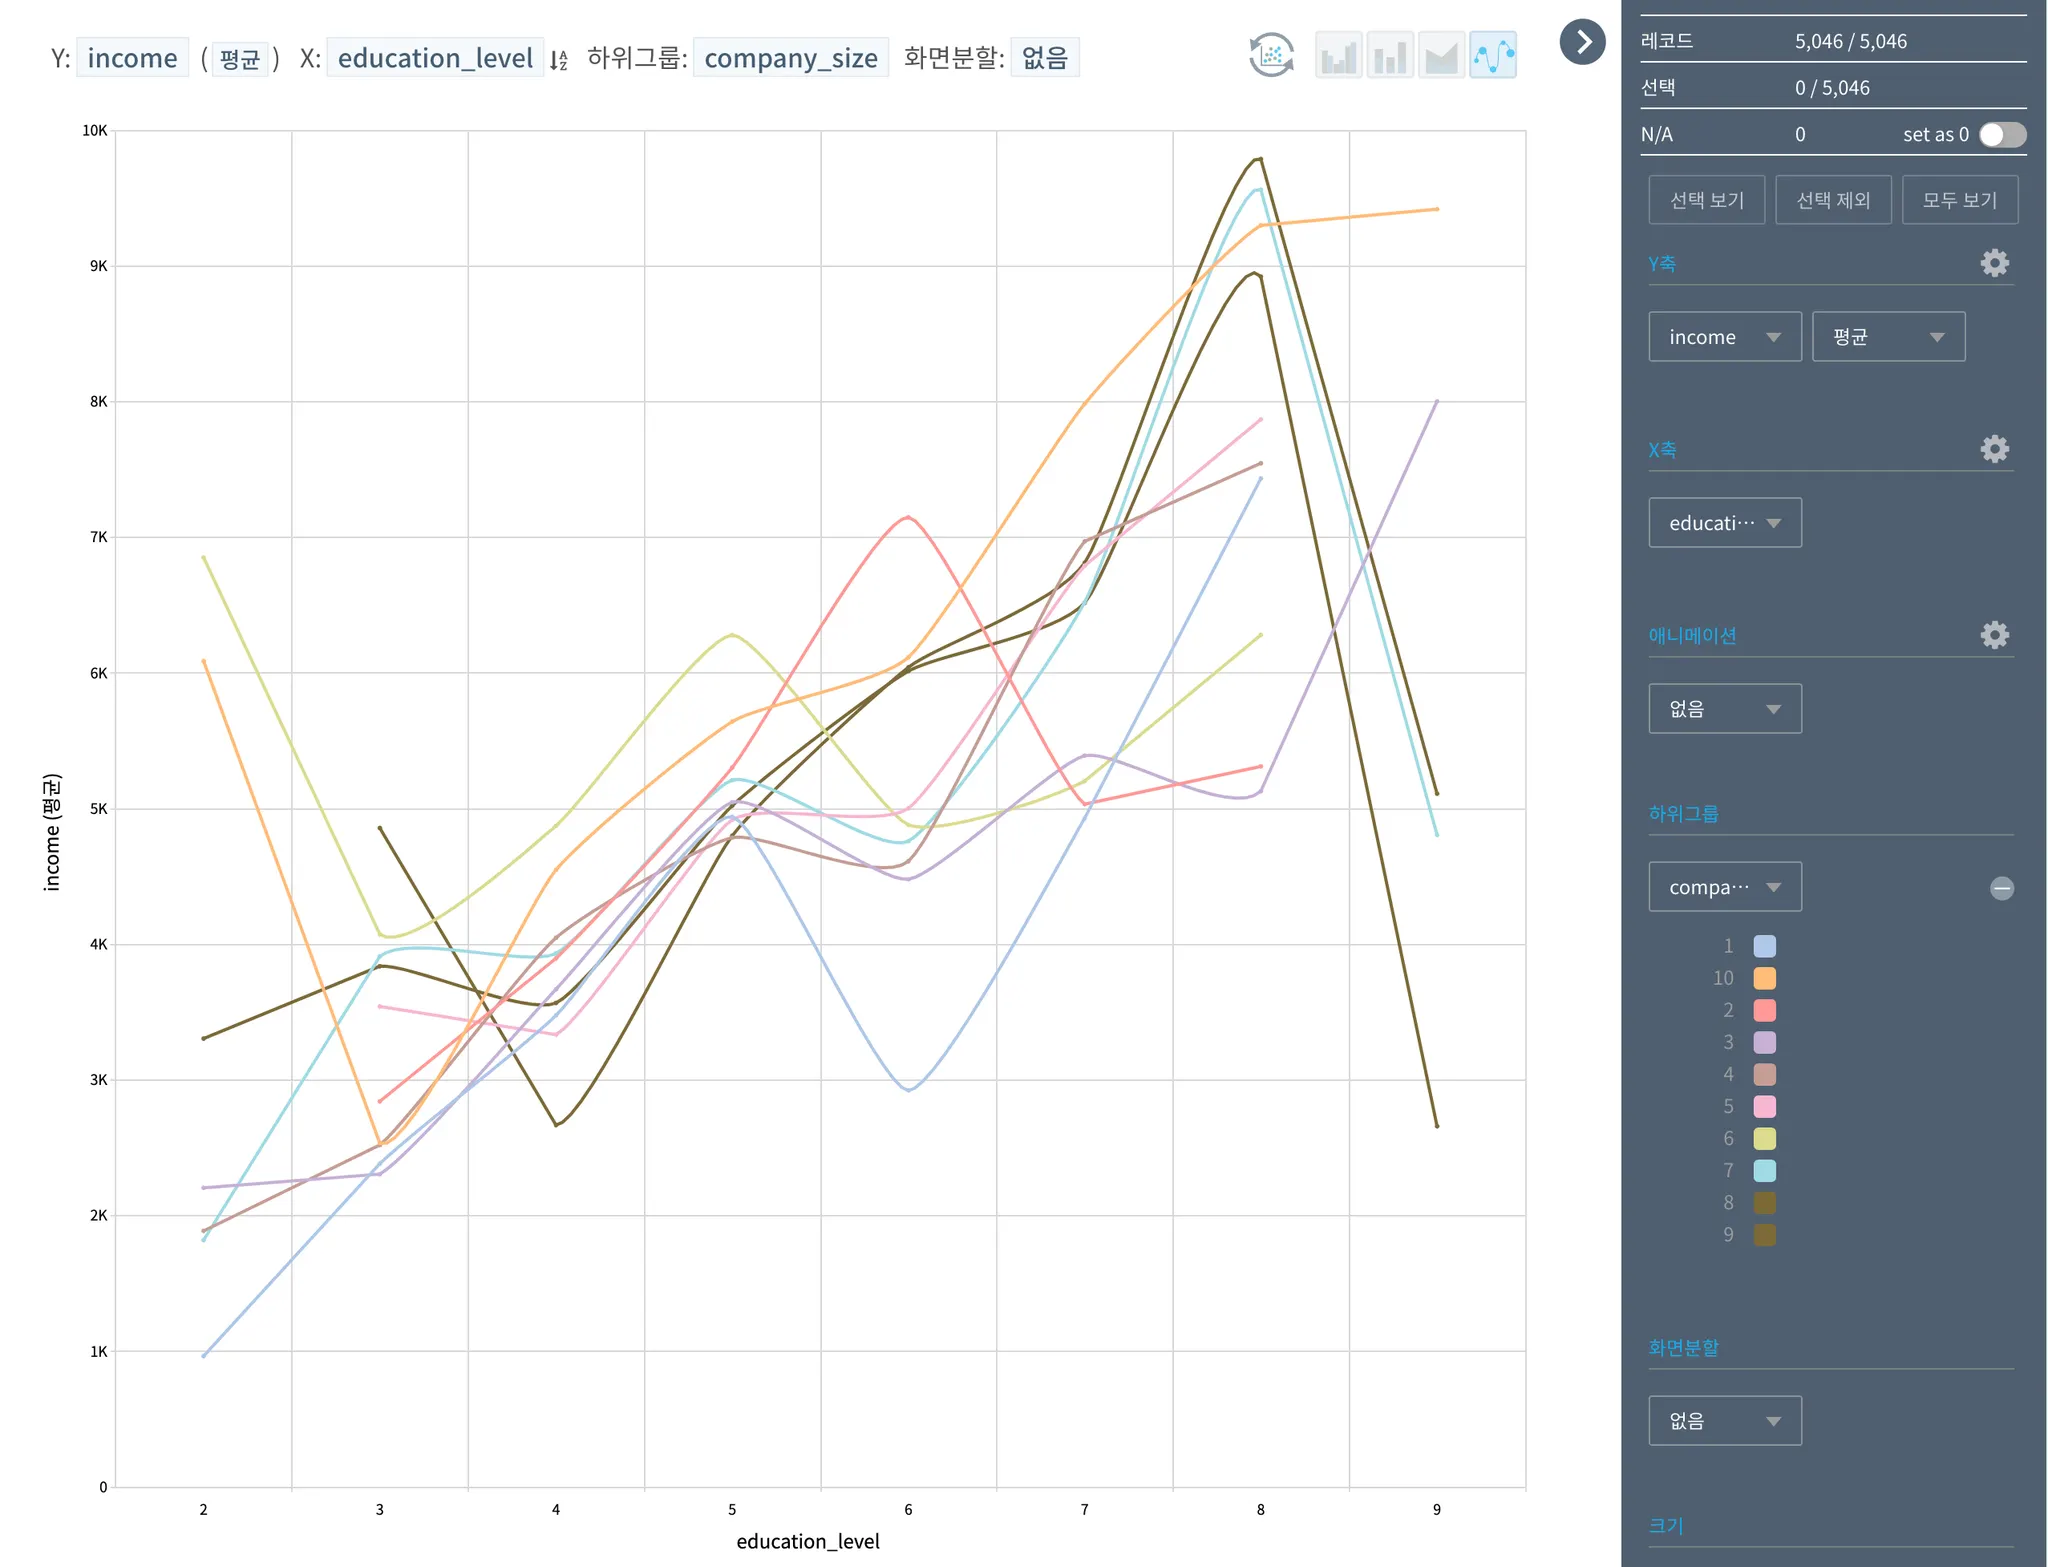The height and width of the screenshot is (1567, 2048).
Task: Open Y축 settings gear
Action: pyautogui.click(x=1994, y=263)
